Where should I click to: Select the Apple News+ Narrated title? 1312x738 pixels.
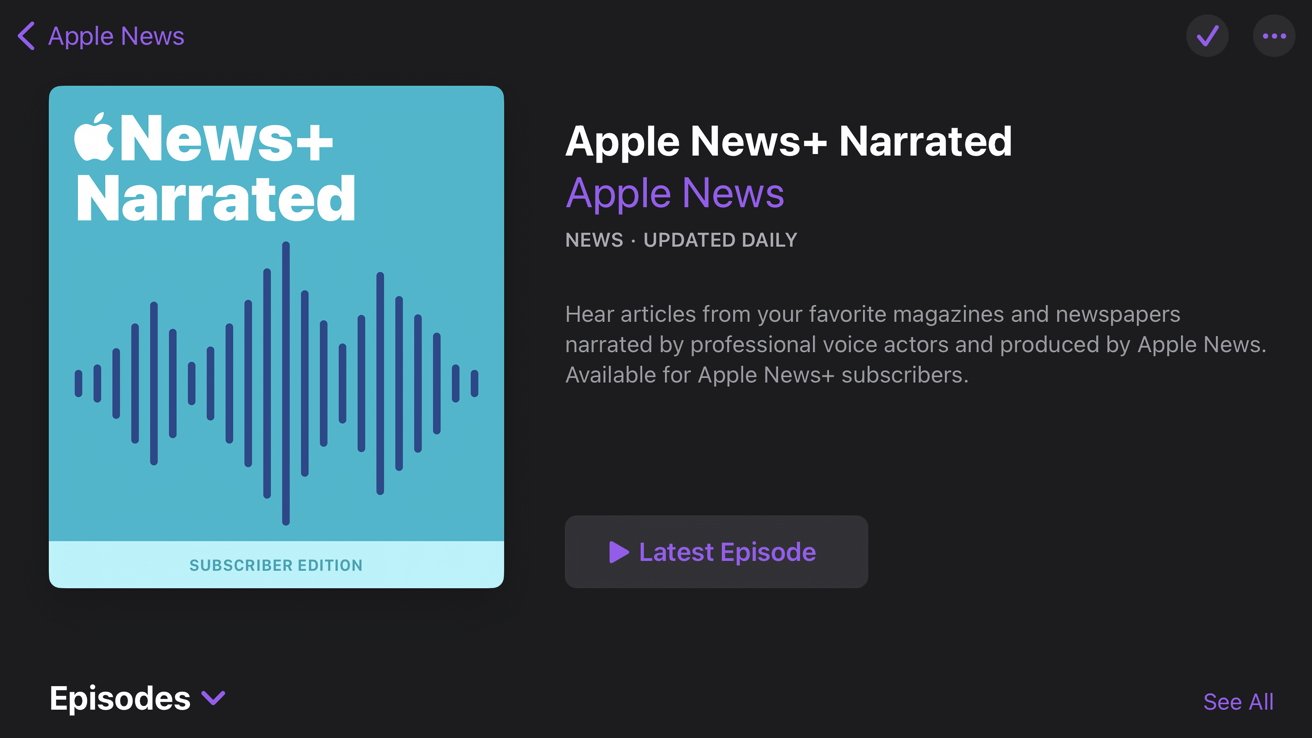(789, 141)
